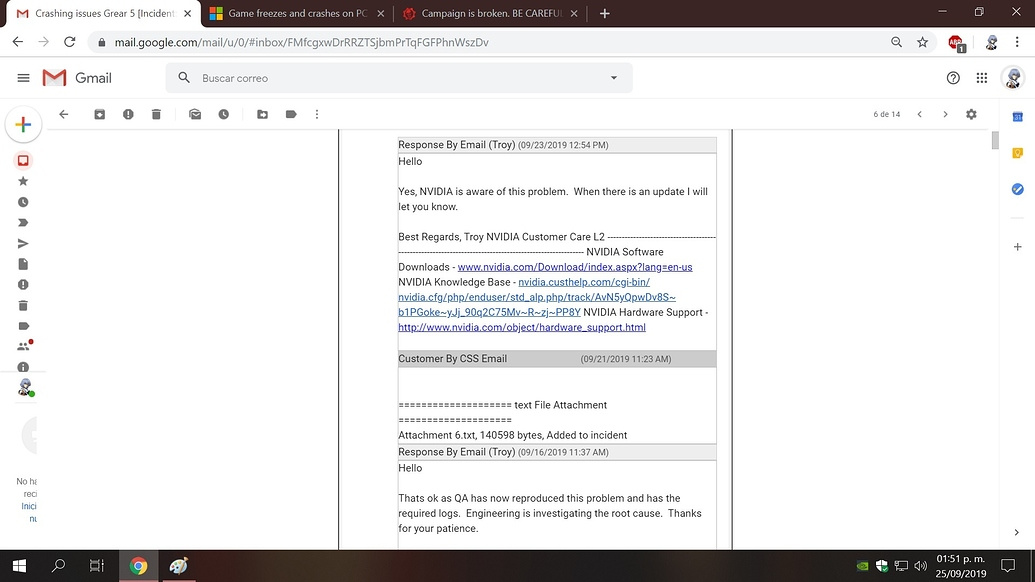Open the NVIDIA Download index link
Screen dimensions: 1035x582
point(575,267)
